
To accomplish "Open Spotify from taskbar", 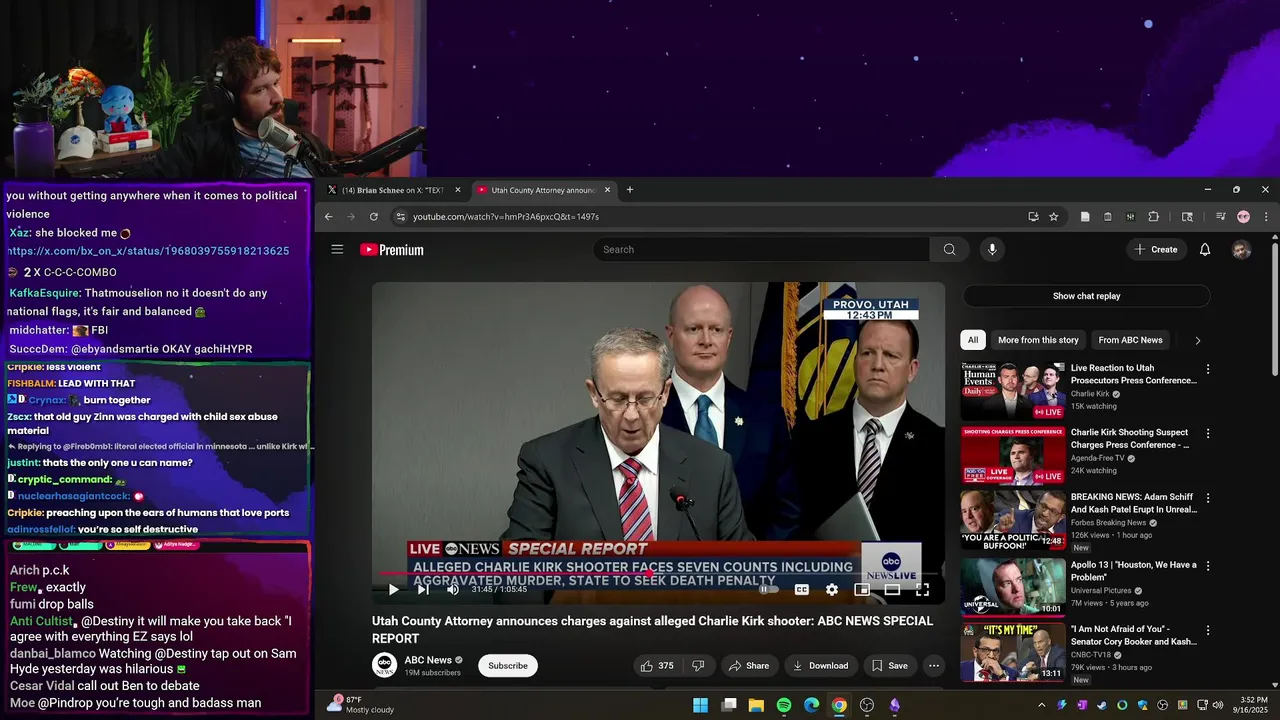I will pos(784,706).
